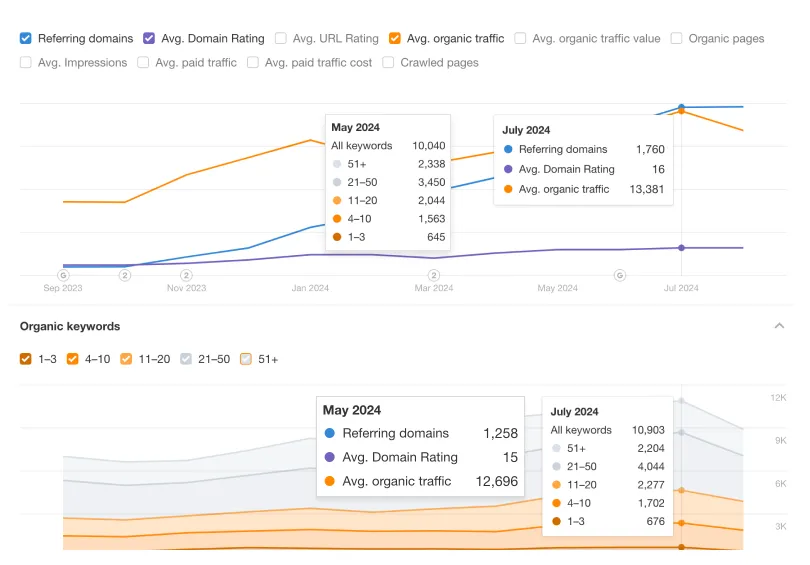
Task: Click the Organic keywords heading
Action: [70, 326]
